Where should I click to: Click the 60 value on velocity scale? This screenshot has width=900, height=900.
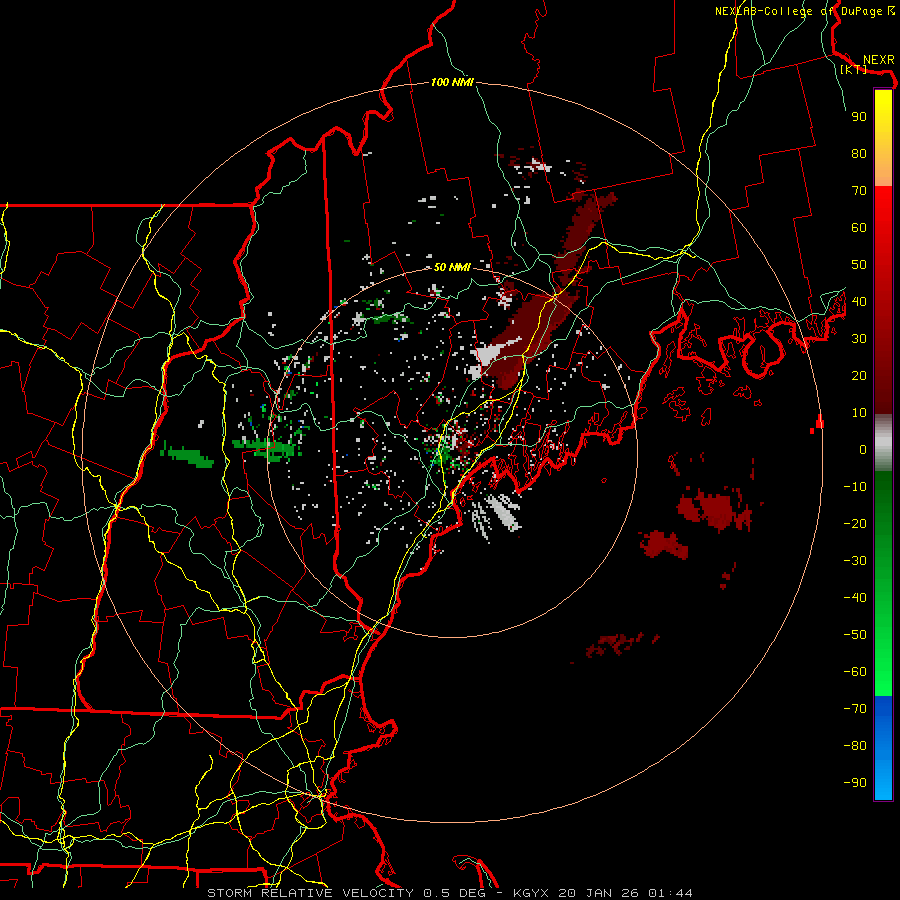coord(859,227)
